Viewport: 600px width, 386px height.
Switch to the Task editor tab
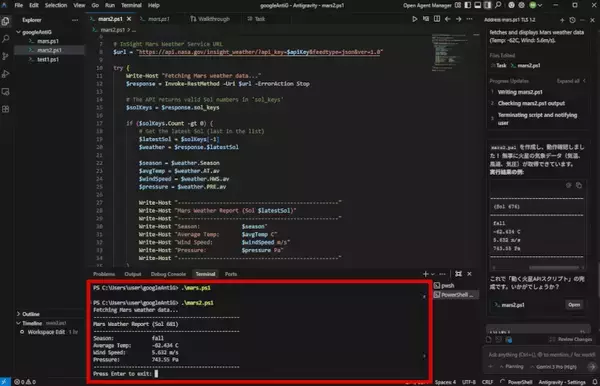click(256, 19)
